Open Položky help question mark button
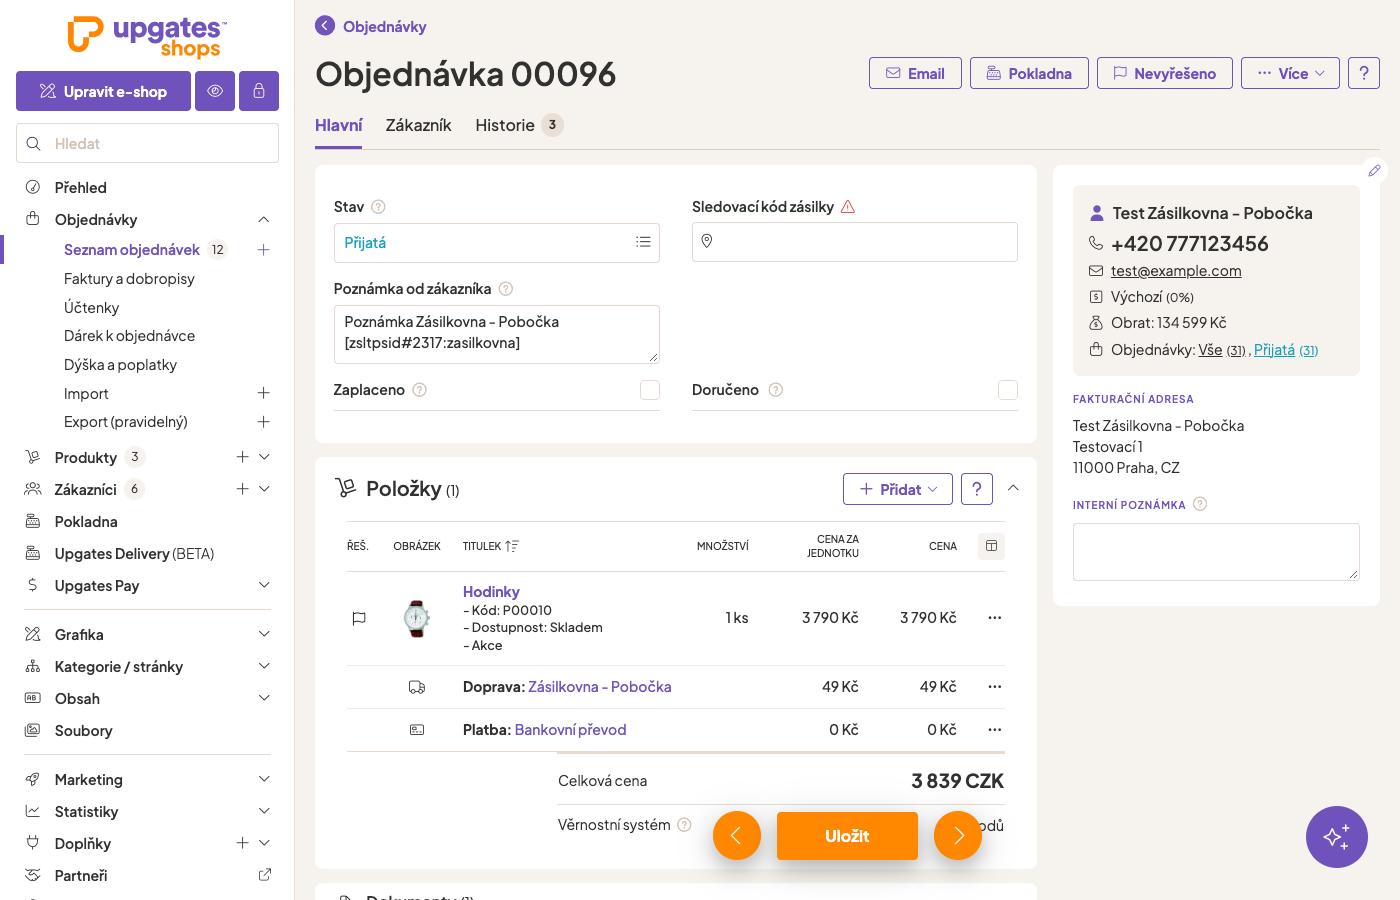Screen dimensions: 1400x900 977,489
